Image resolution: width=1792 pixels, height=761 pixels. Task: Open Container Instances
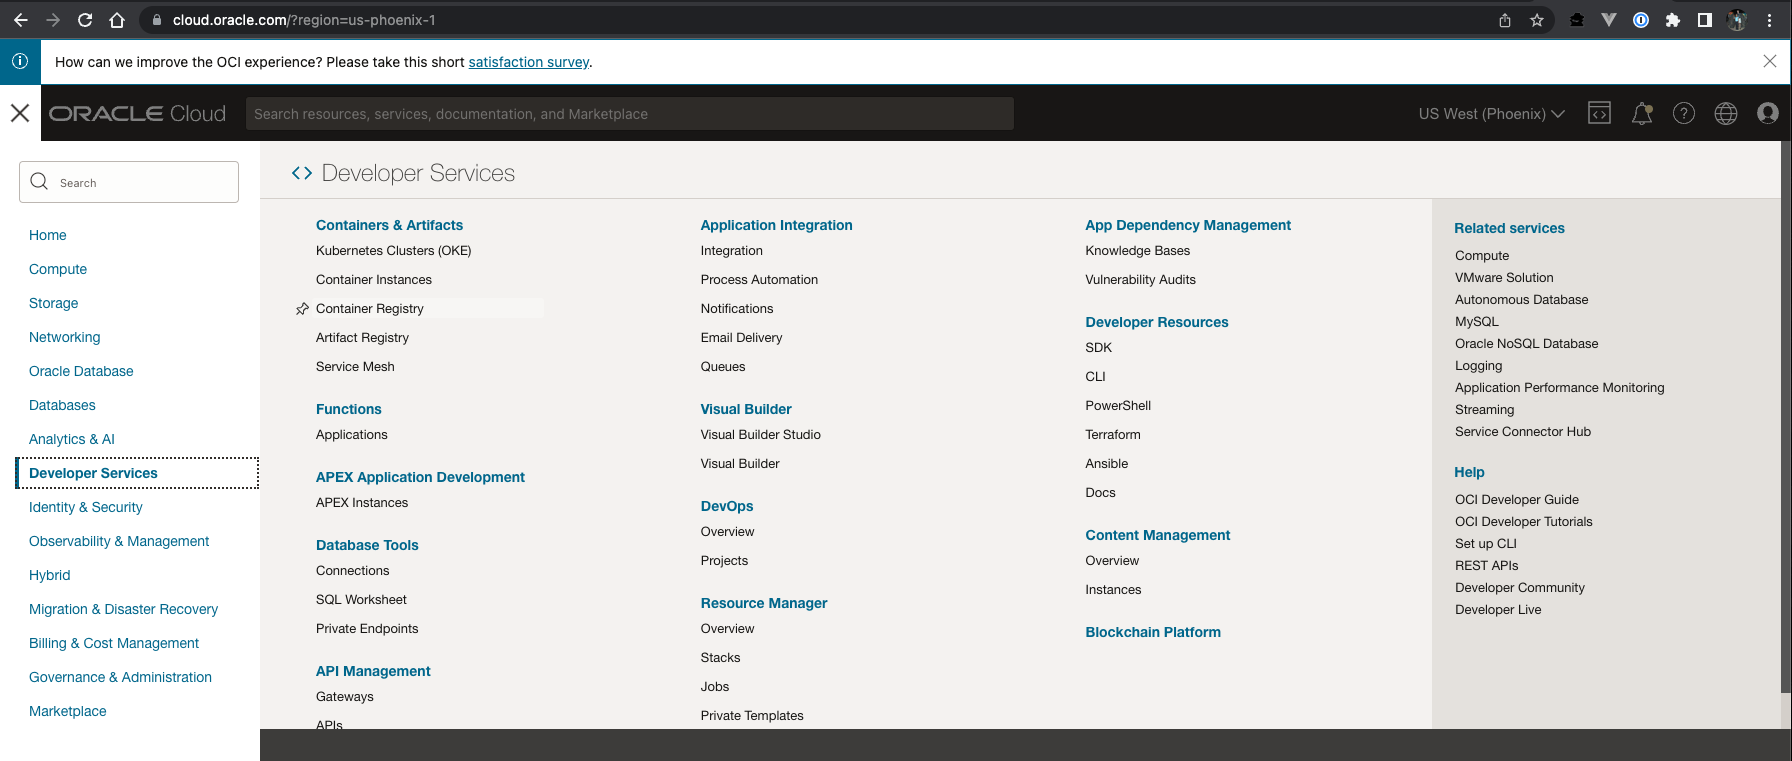[x=374, y=280]
